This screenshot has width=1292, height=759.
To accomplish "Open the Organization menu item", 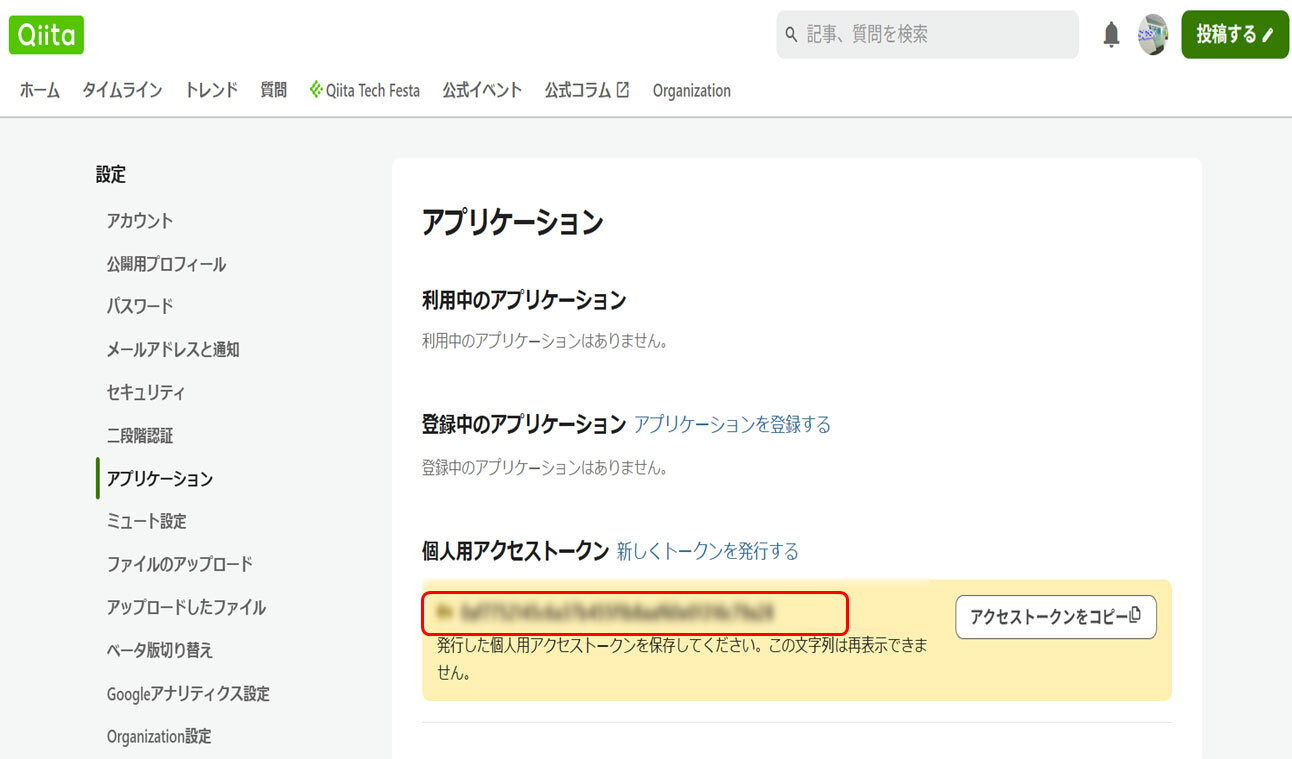I will [691, 90].
